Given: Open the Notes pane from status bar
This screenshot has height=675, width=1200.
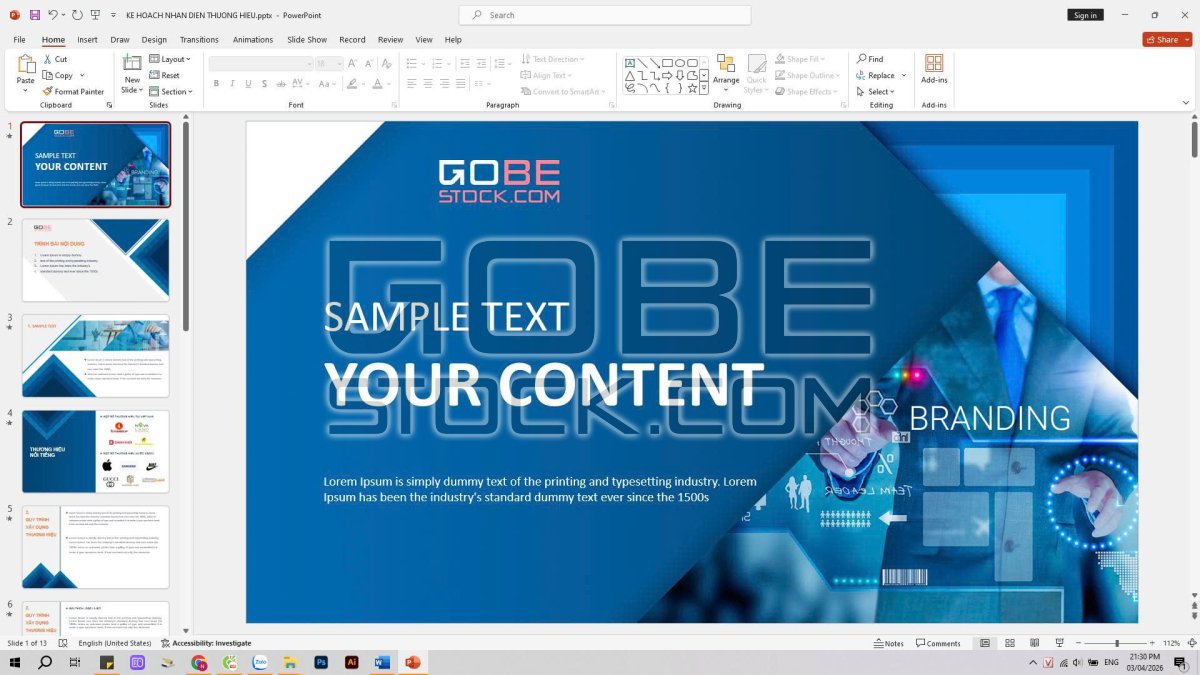Looking at the screenshot, I should pyautogui.click(x=888, y=643).
